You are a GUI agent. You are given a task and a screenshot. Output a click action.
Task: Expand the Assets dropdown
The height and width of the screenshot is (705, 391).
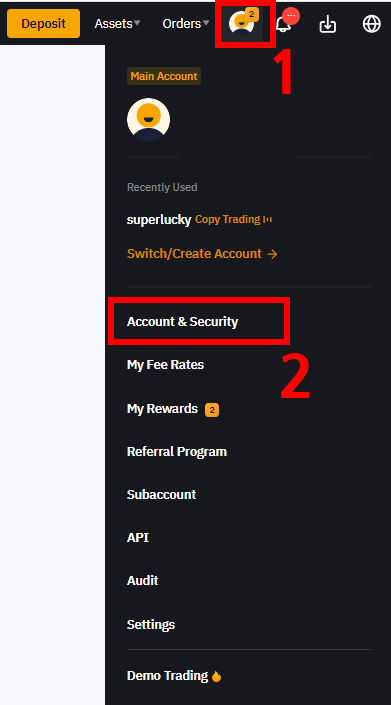tap(117, 23)
